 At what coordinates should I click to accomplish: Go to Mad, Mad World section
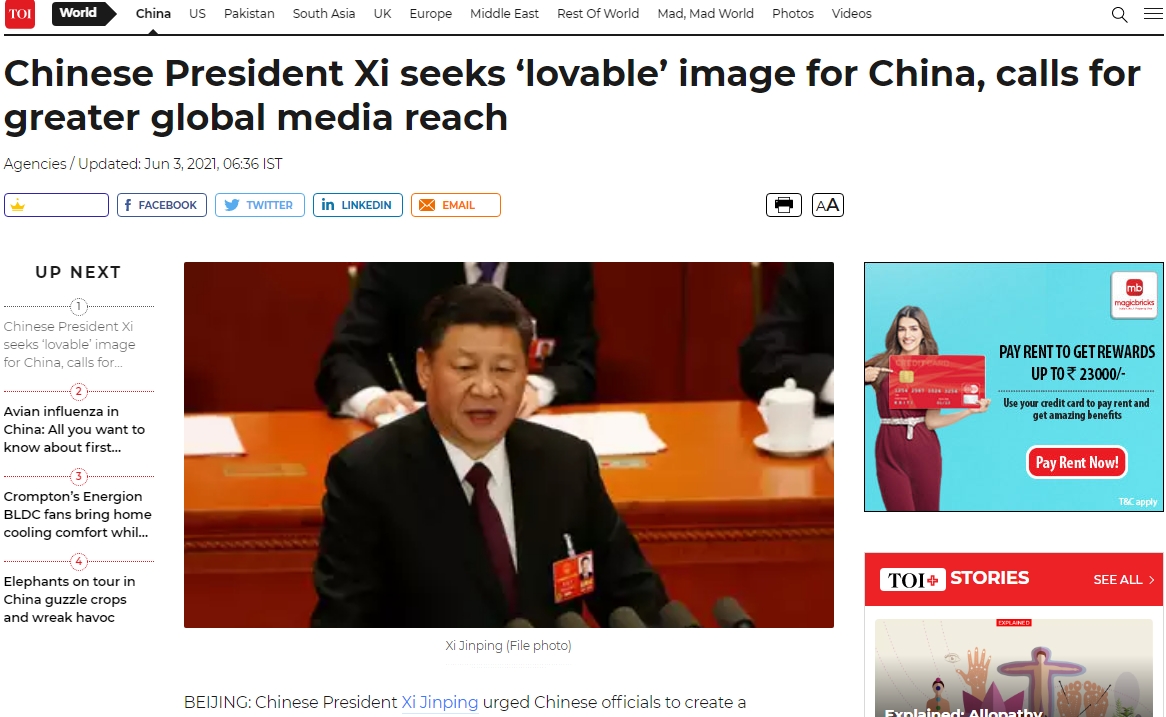point(706,13)
